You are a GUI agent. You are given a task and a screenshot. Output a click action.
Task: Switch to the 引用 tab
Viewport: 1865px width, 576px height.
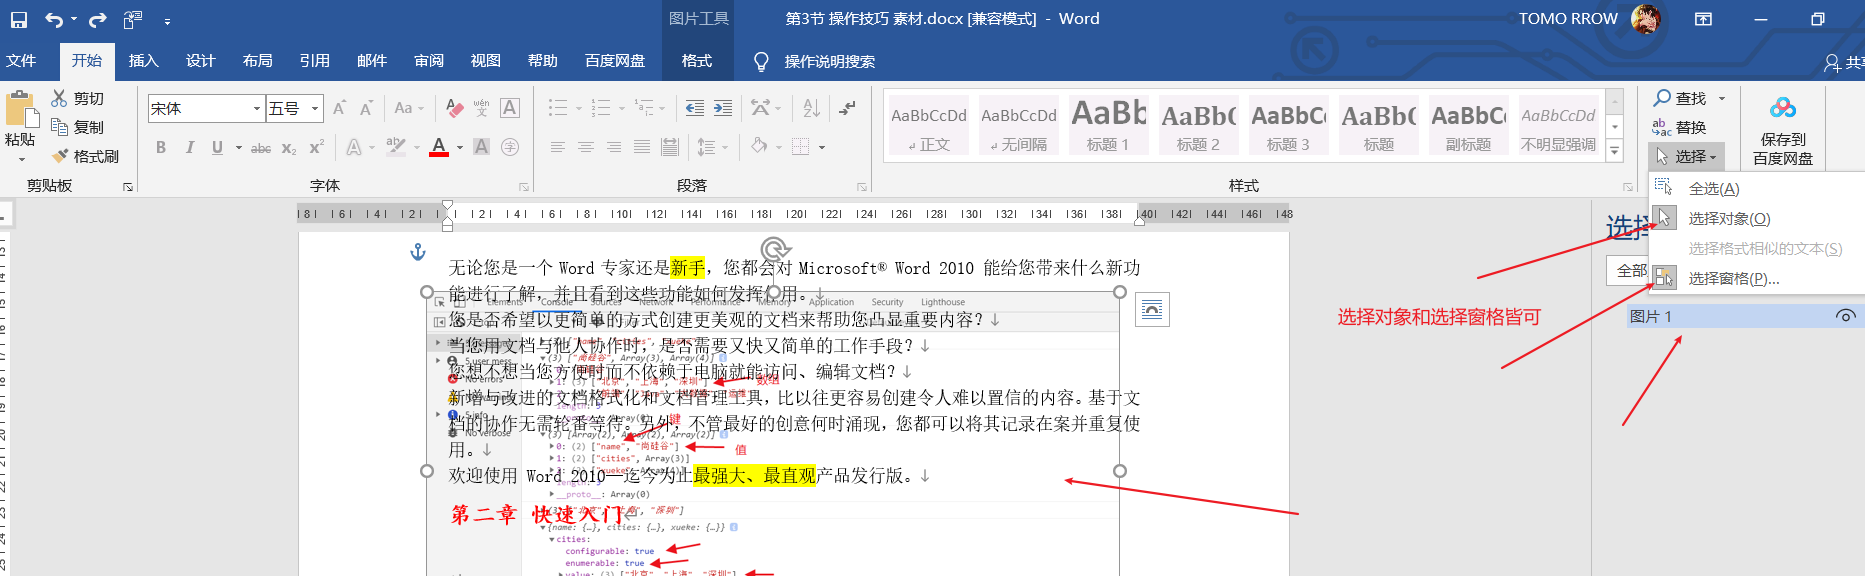[x=315, y=61]
